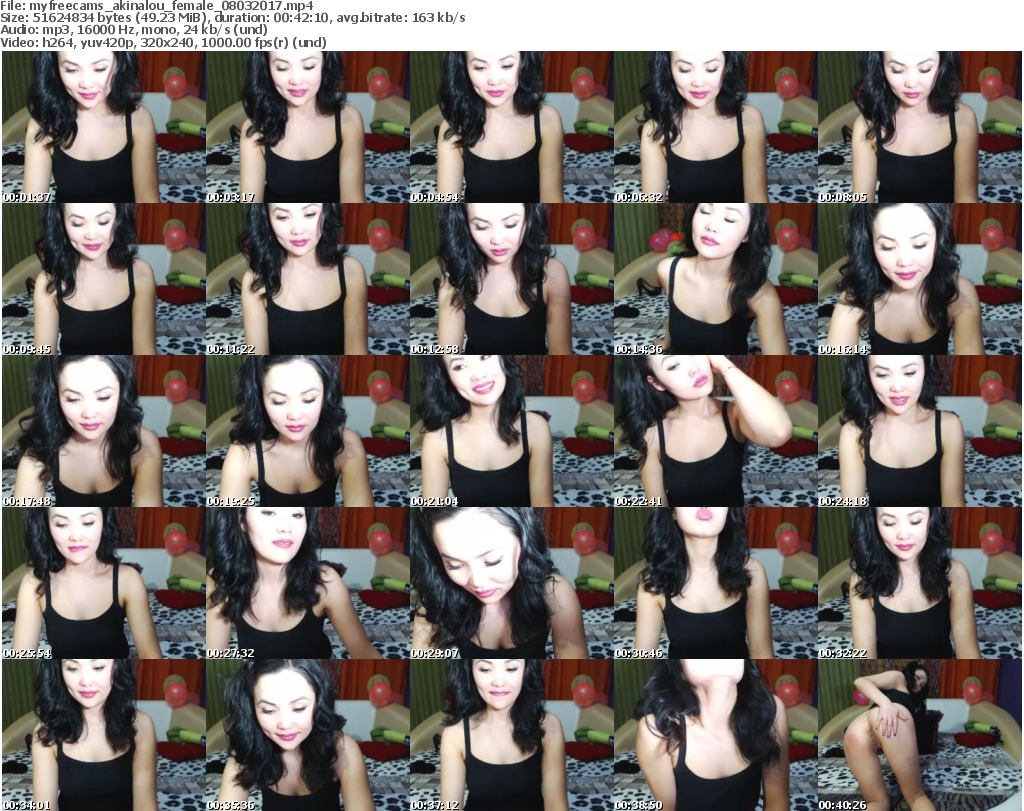Click the frame timestamped 00:32:22
Image resolution: width=1024 pixels, height=811 pixels.
pyautogui.click(x=920, y=583)
